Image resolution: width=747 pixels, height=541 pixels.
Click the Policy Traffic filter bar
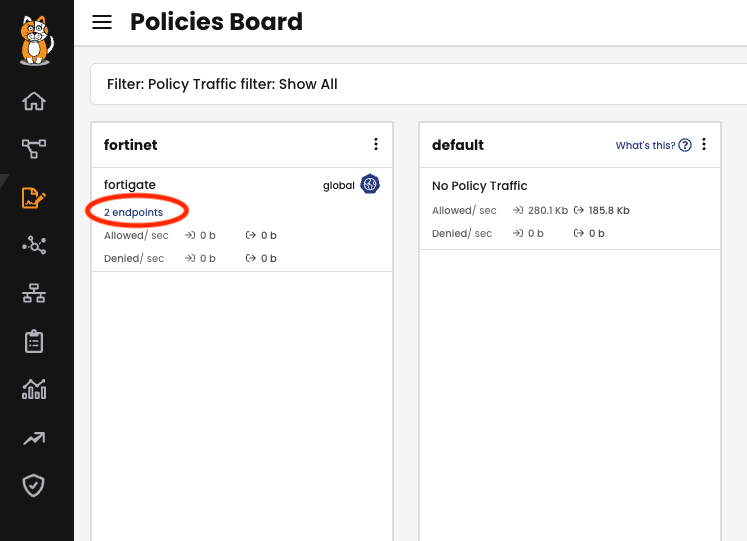(418, 84)
